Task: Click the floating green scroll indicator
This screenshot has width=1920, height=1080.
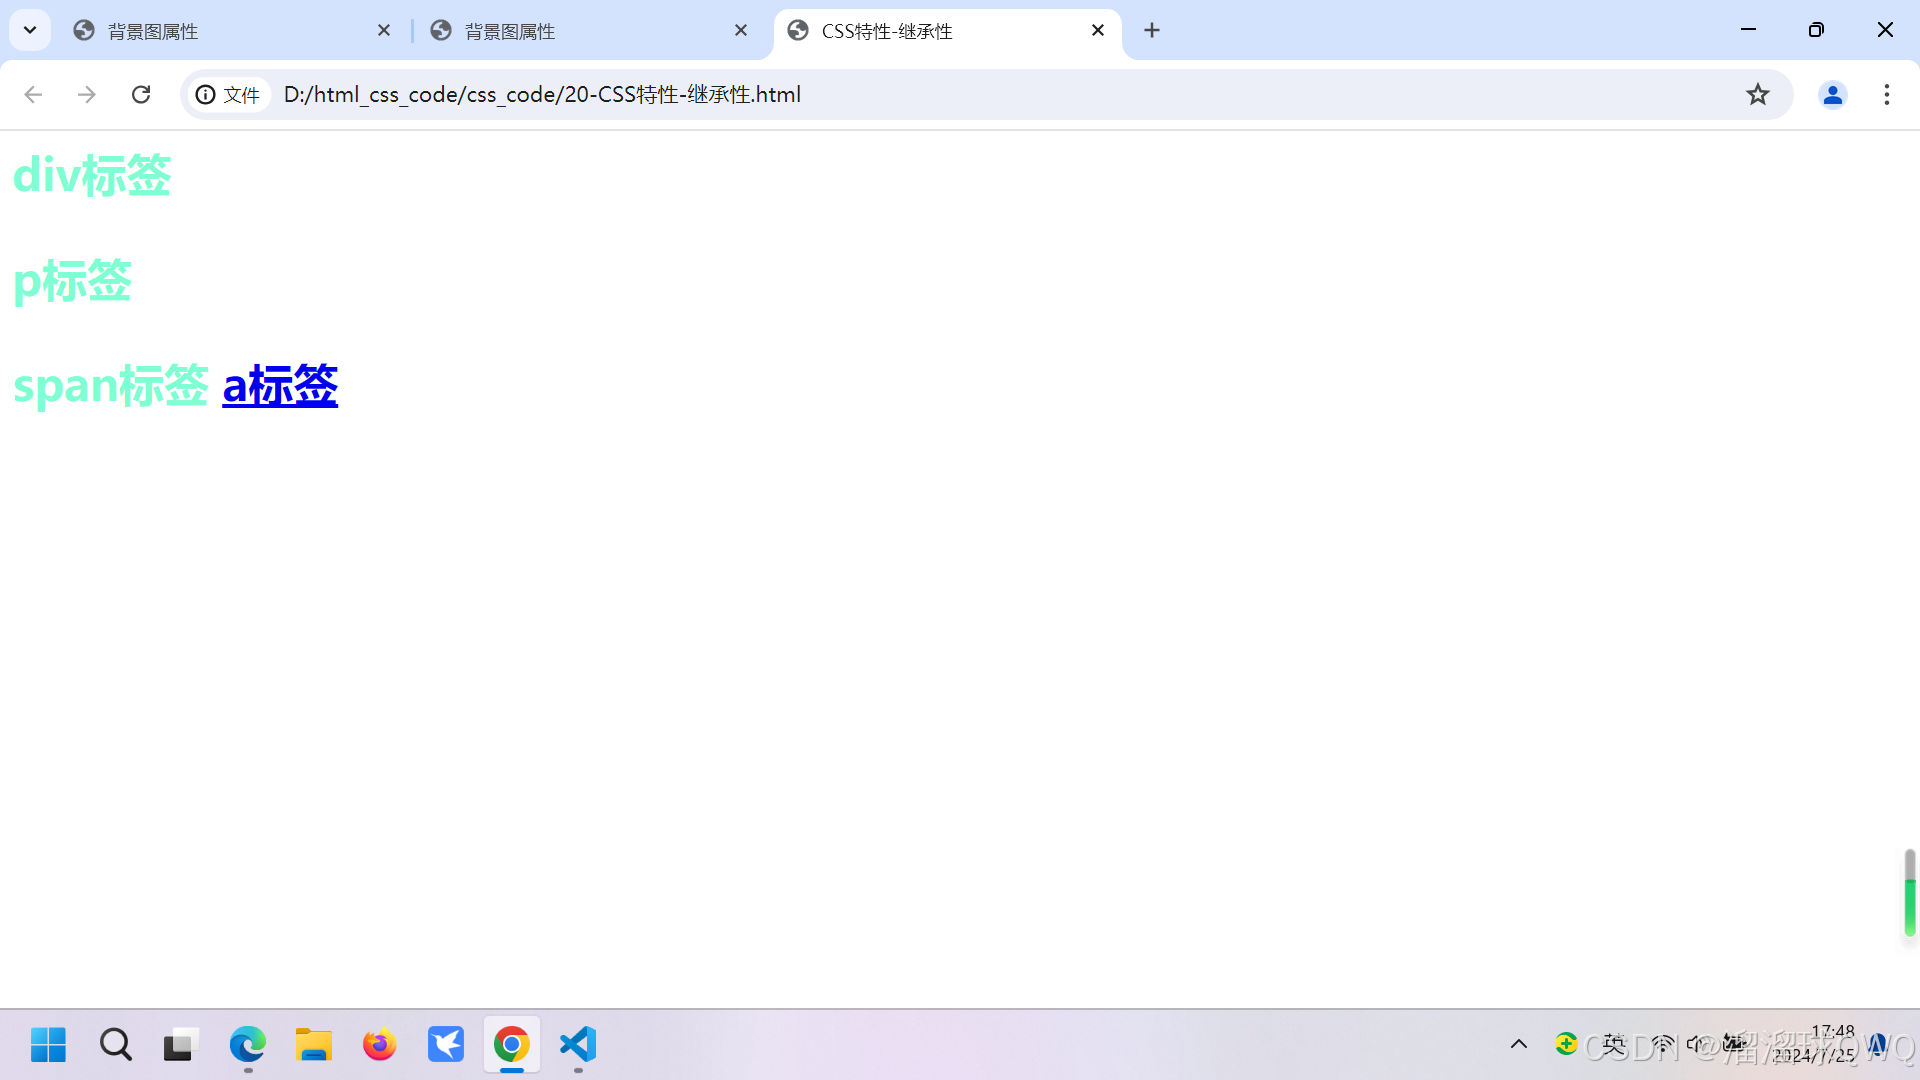Action: 1910,894
